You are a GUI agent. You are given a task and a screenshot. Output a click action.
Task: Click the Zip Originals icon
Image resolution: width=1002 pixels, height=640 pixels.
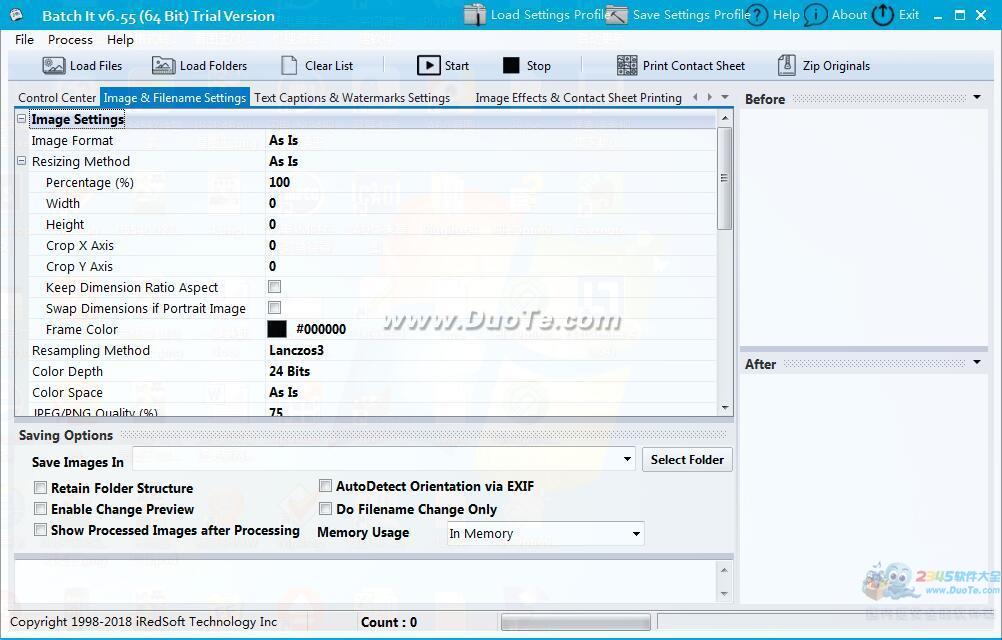pos(787,65)
